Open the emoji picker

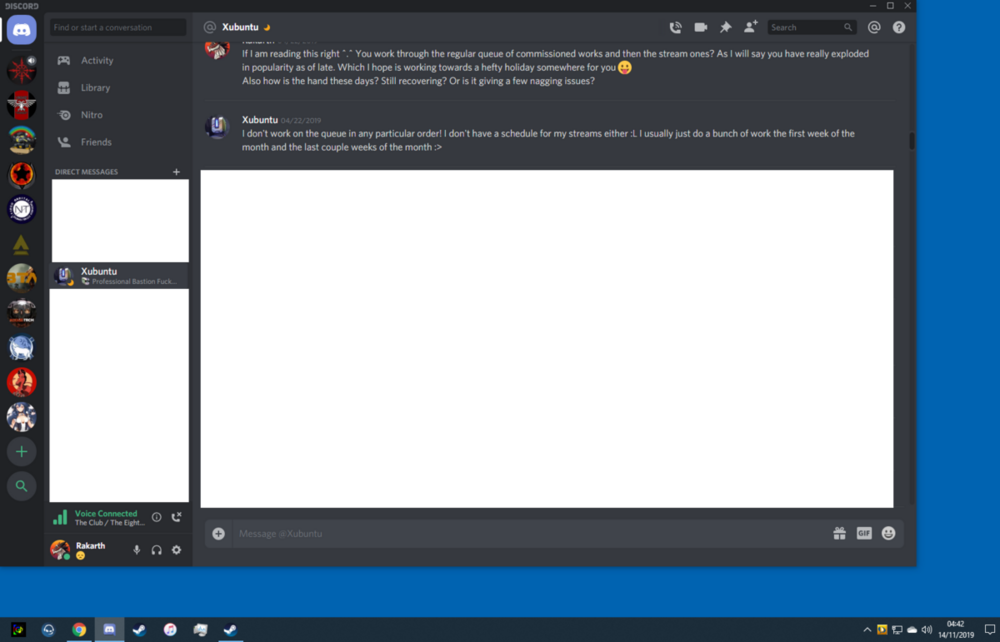pos(888,534)
